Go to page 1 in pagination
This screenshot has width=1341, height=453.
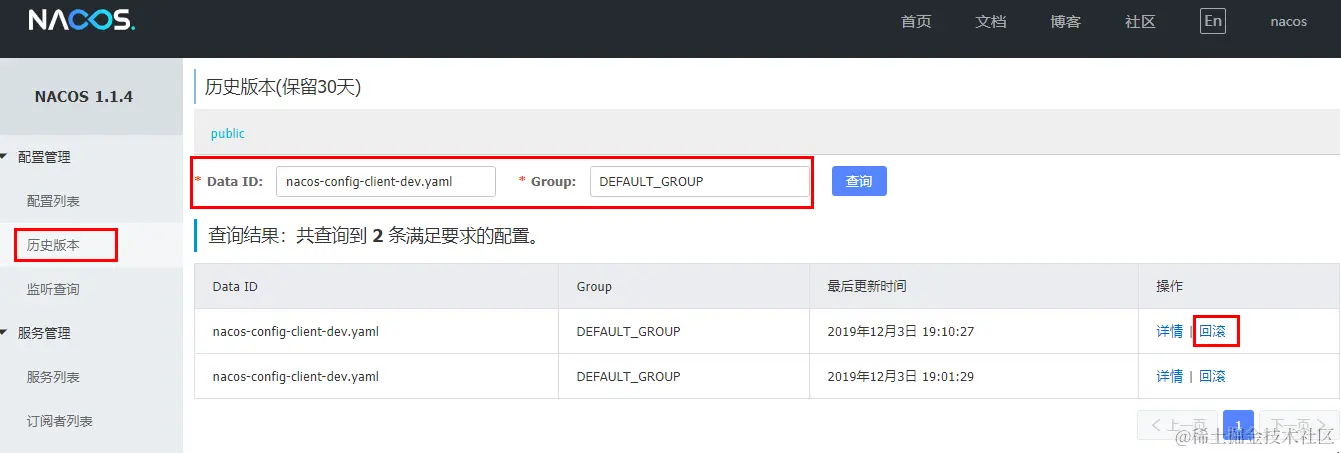(x=1239, y=424)
